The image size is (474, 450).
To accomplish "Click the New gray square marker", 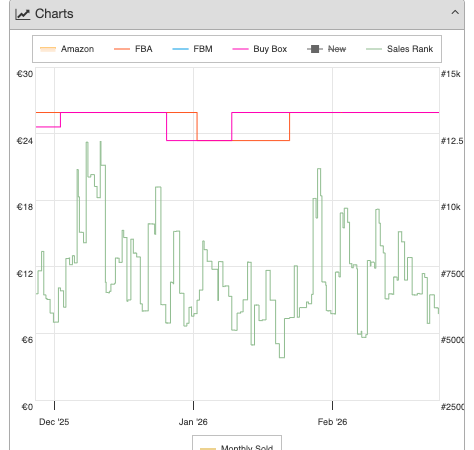I will click(x=315, y=49).
